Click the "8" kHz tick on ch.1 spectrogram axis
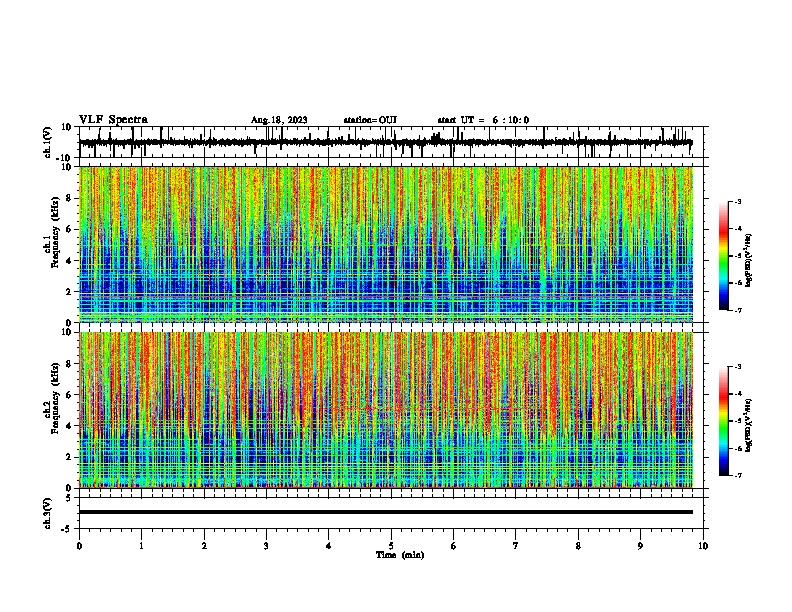Screen dimensions: 792x612 tap(69, 198)
